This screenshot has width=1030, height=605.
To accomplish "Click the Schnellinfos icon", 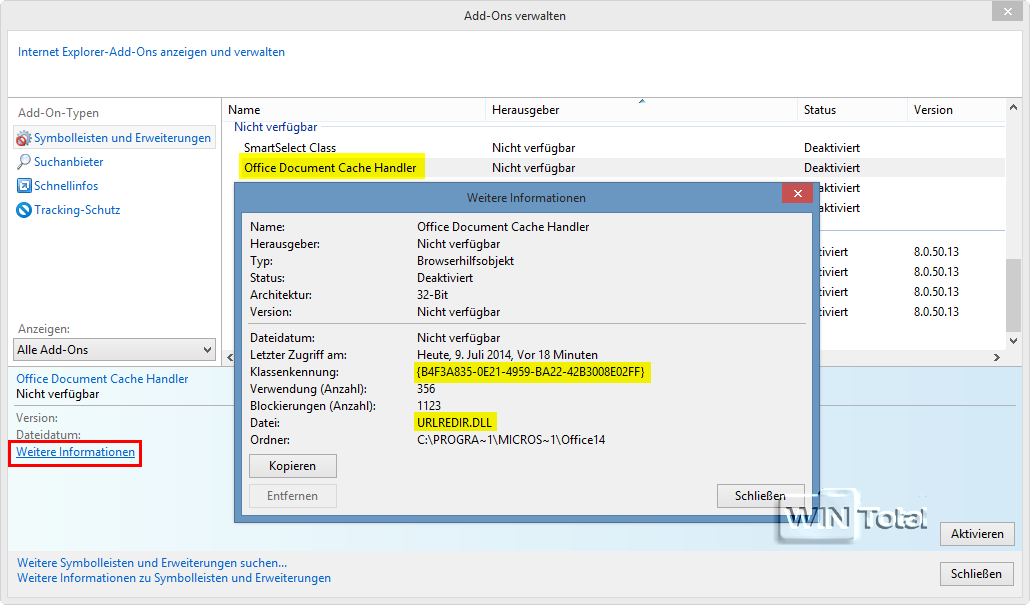I will click(x=24, y=186).
